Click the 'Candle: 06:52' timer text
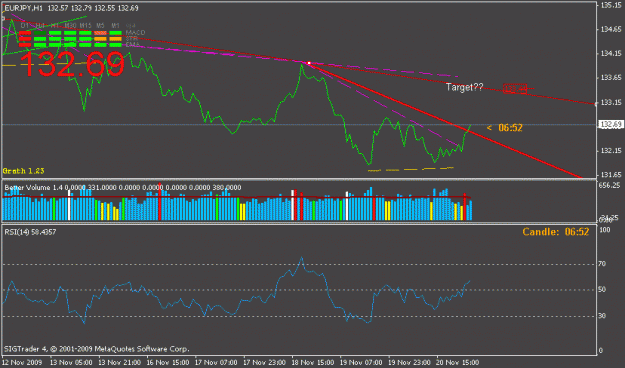The height and width of the screenshot is (368, 625). (556, 232)
